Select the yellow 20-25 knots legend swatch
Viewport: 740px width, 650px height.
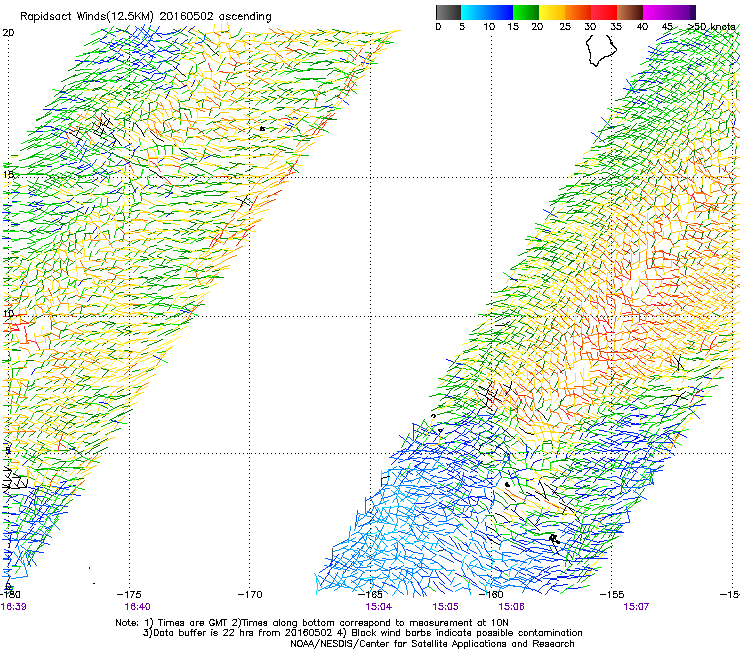coord(552,12)
